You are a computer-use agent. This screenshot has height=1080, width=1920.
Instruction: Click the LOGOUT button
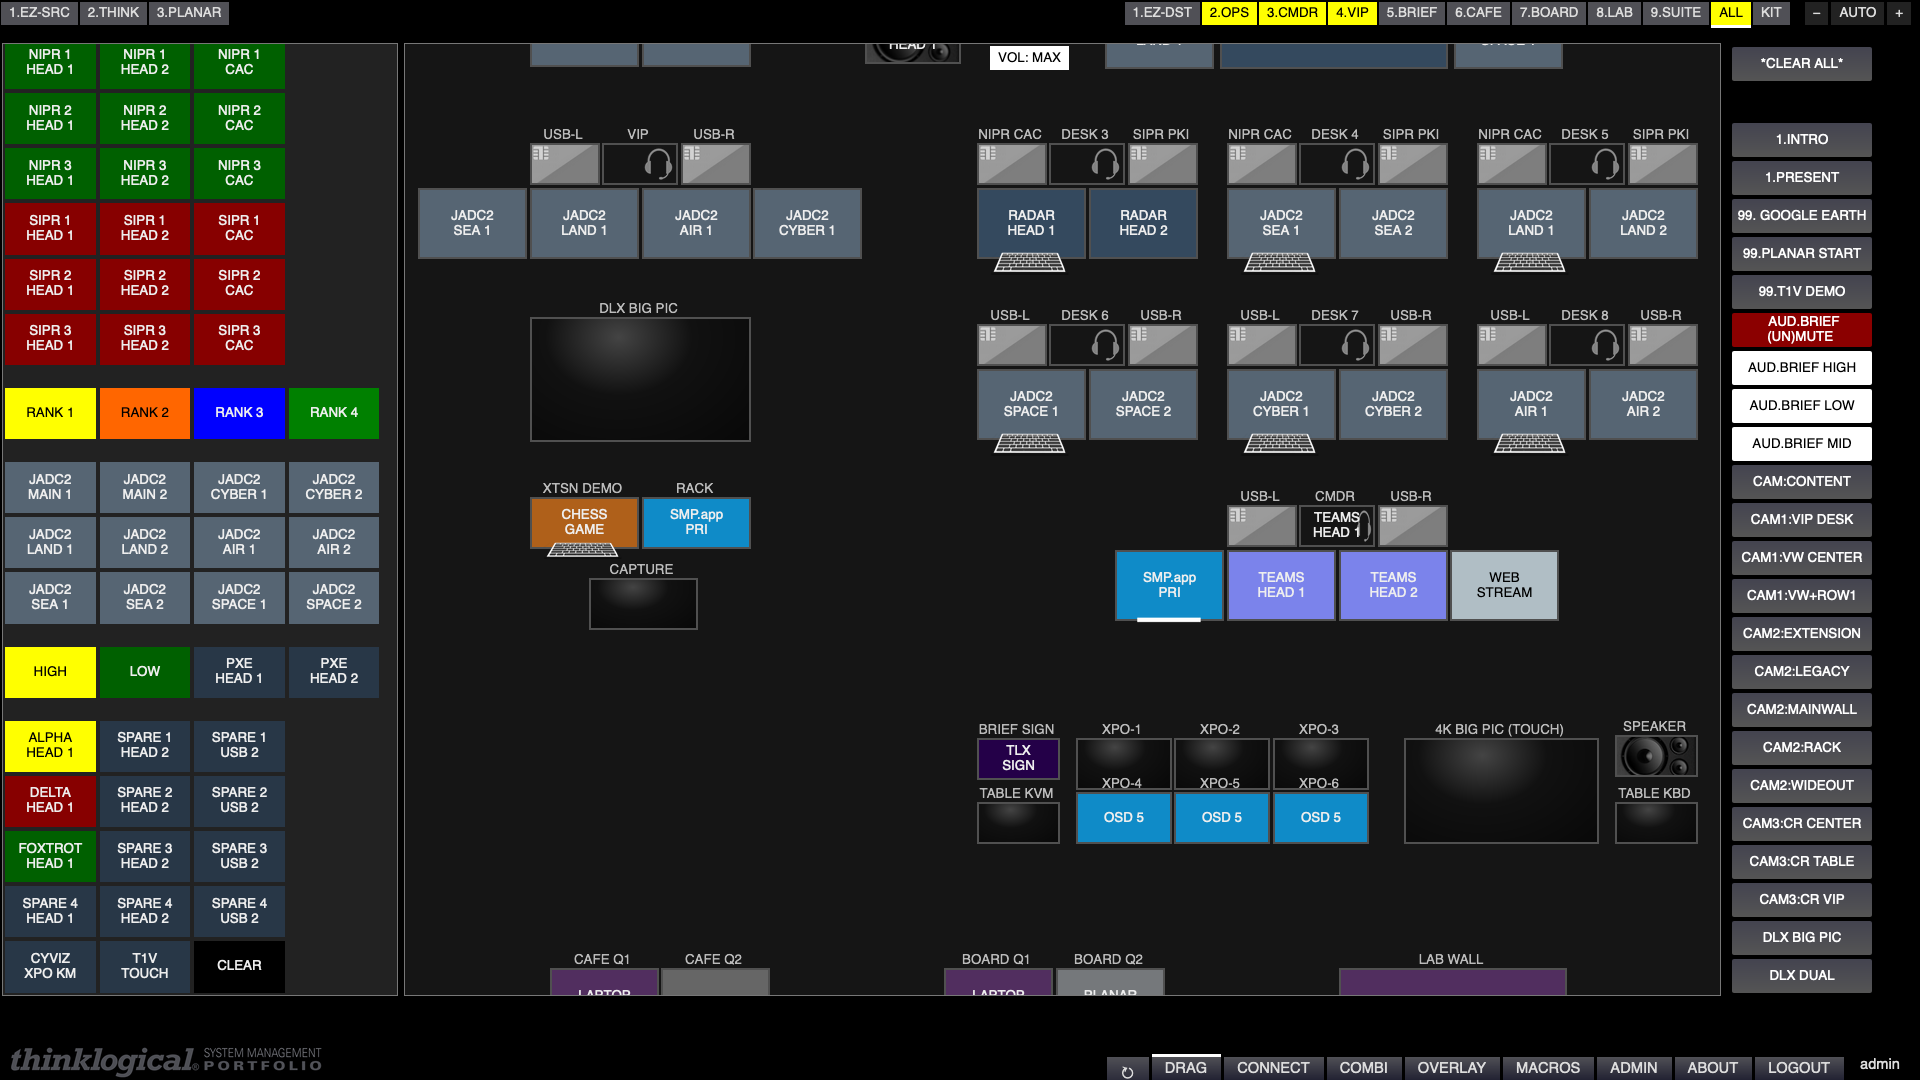tap(1798, 1068)
